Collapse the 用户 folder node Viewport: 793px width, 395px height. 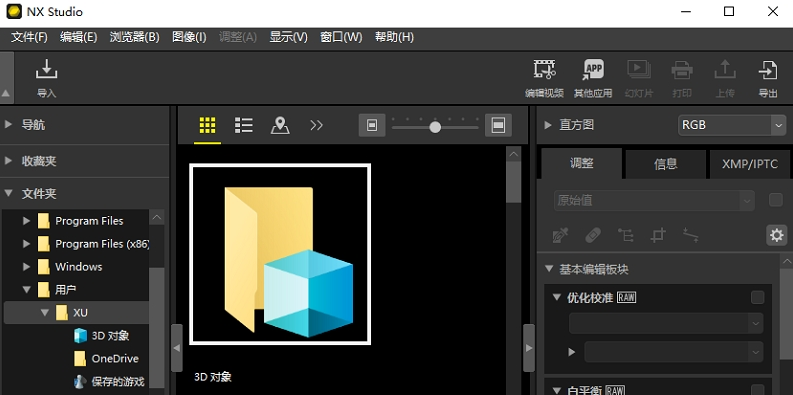(26, 289)
